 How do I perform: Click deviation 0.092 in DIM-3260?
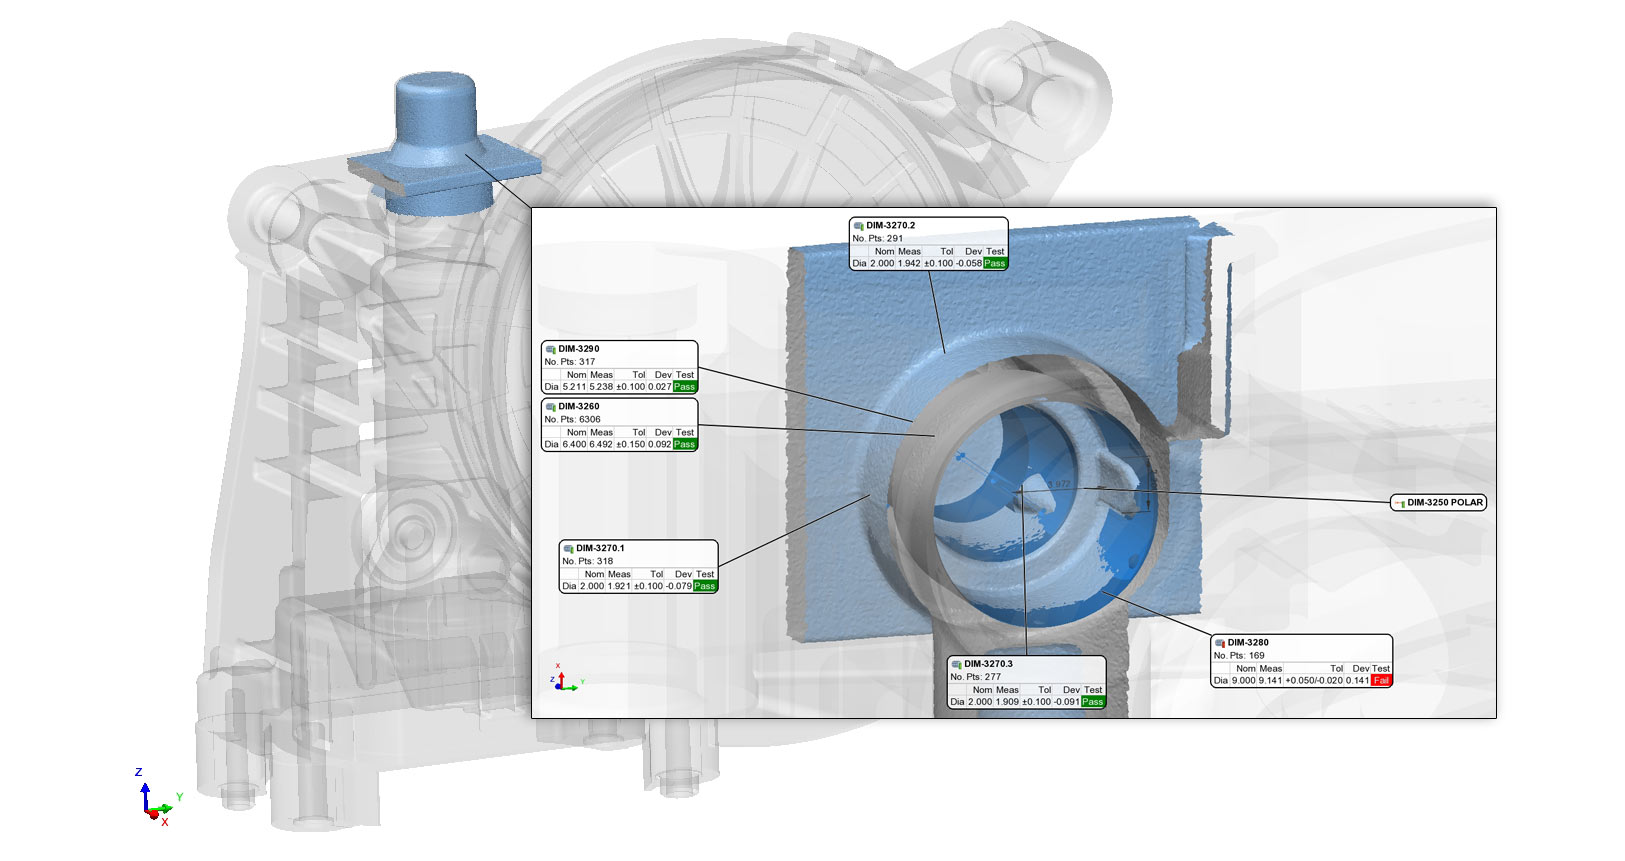coord(660,444)
